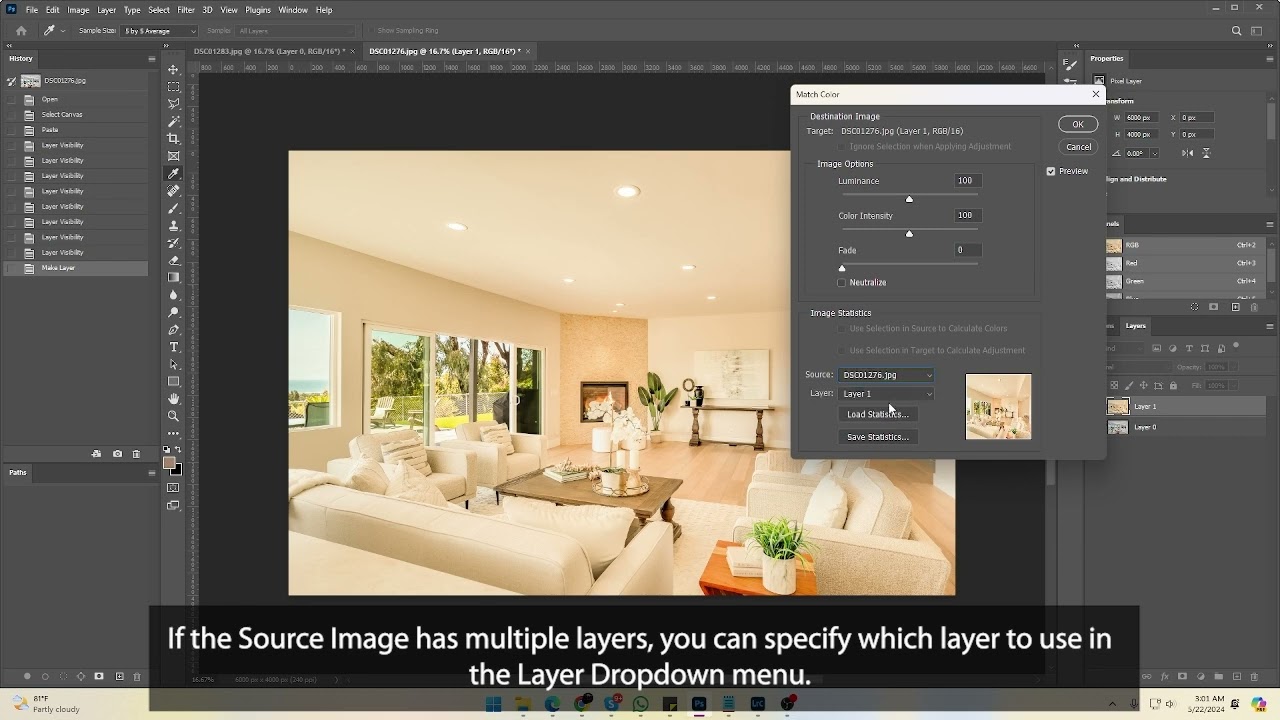
Task: Open the Image menu
Action: (x=78, y=10)
